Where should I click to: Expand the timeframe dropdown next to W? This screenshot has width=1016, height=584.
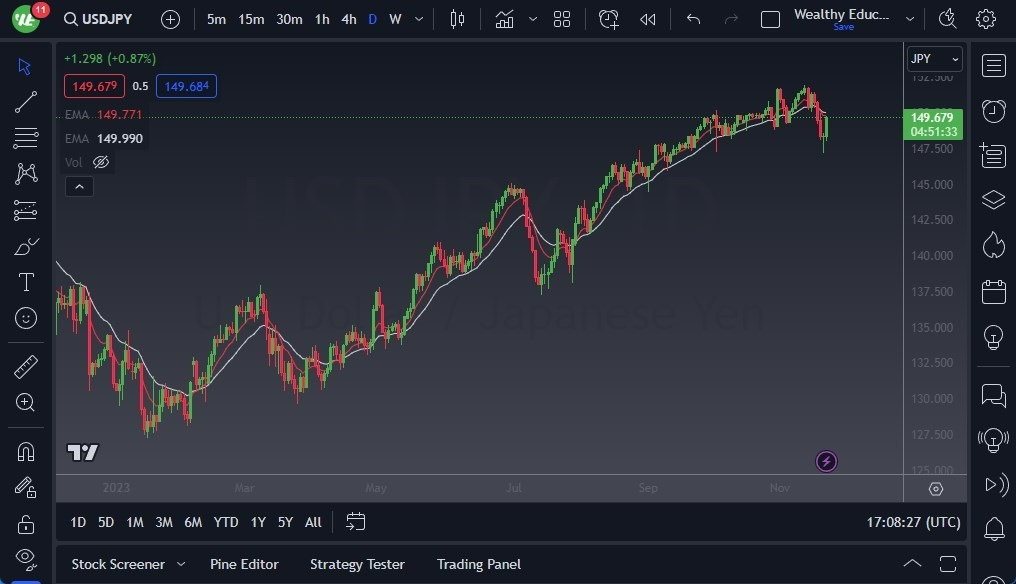418,19
